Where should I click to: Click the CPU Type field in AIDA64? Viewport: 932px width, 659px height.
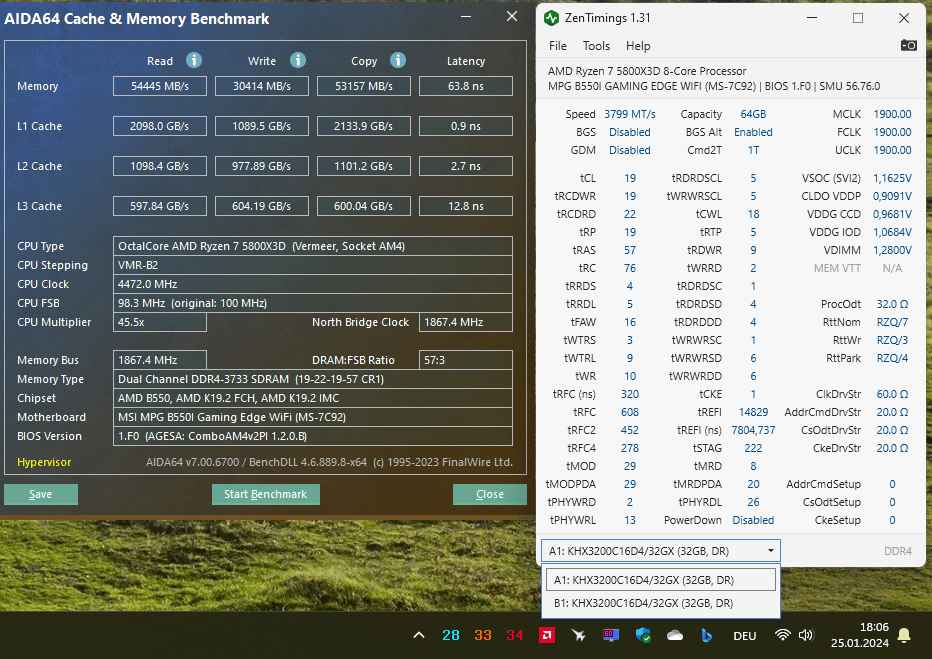(313, 246)
